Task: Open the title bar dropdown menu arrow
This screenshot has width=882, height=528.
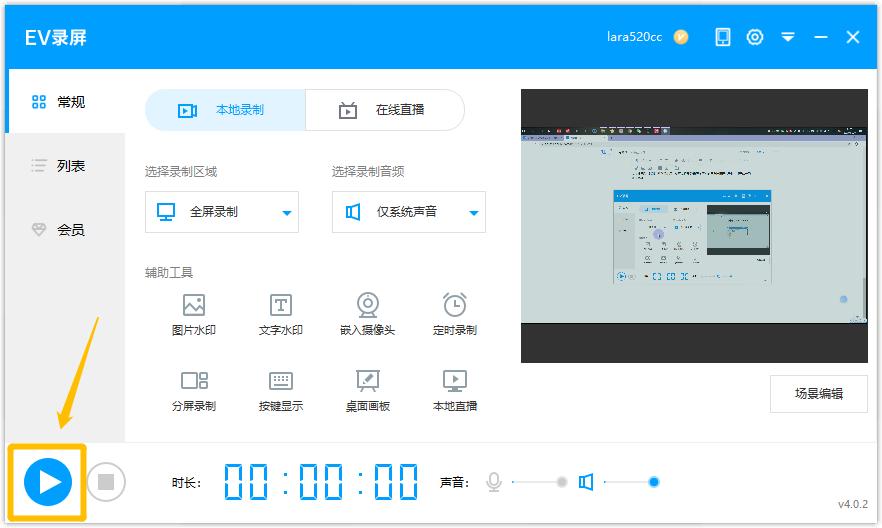Action: 788,37
